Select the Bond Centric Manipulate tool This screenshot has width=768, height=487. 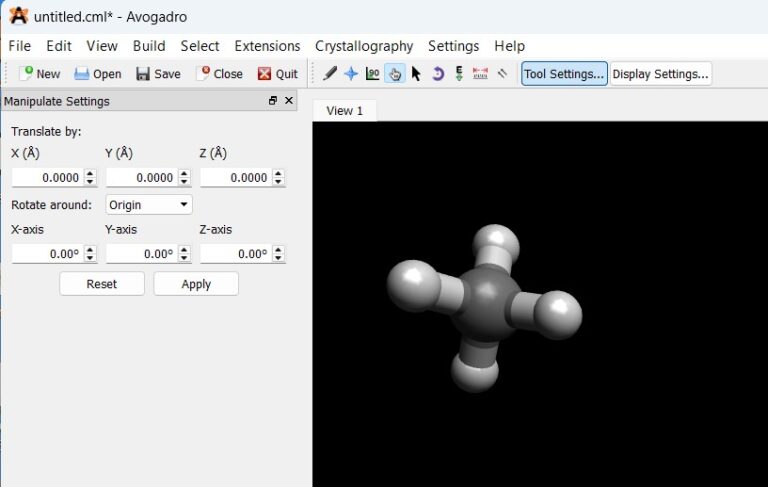tap(373, 73)
